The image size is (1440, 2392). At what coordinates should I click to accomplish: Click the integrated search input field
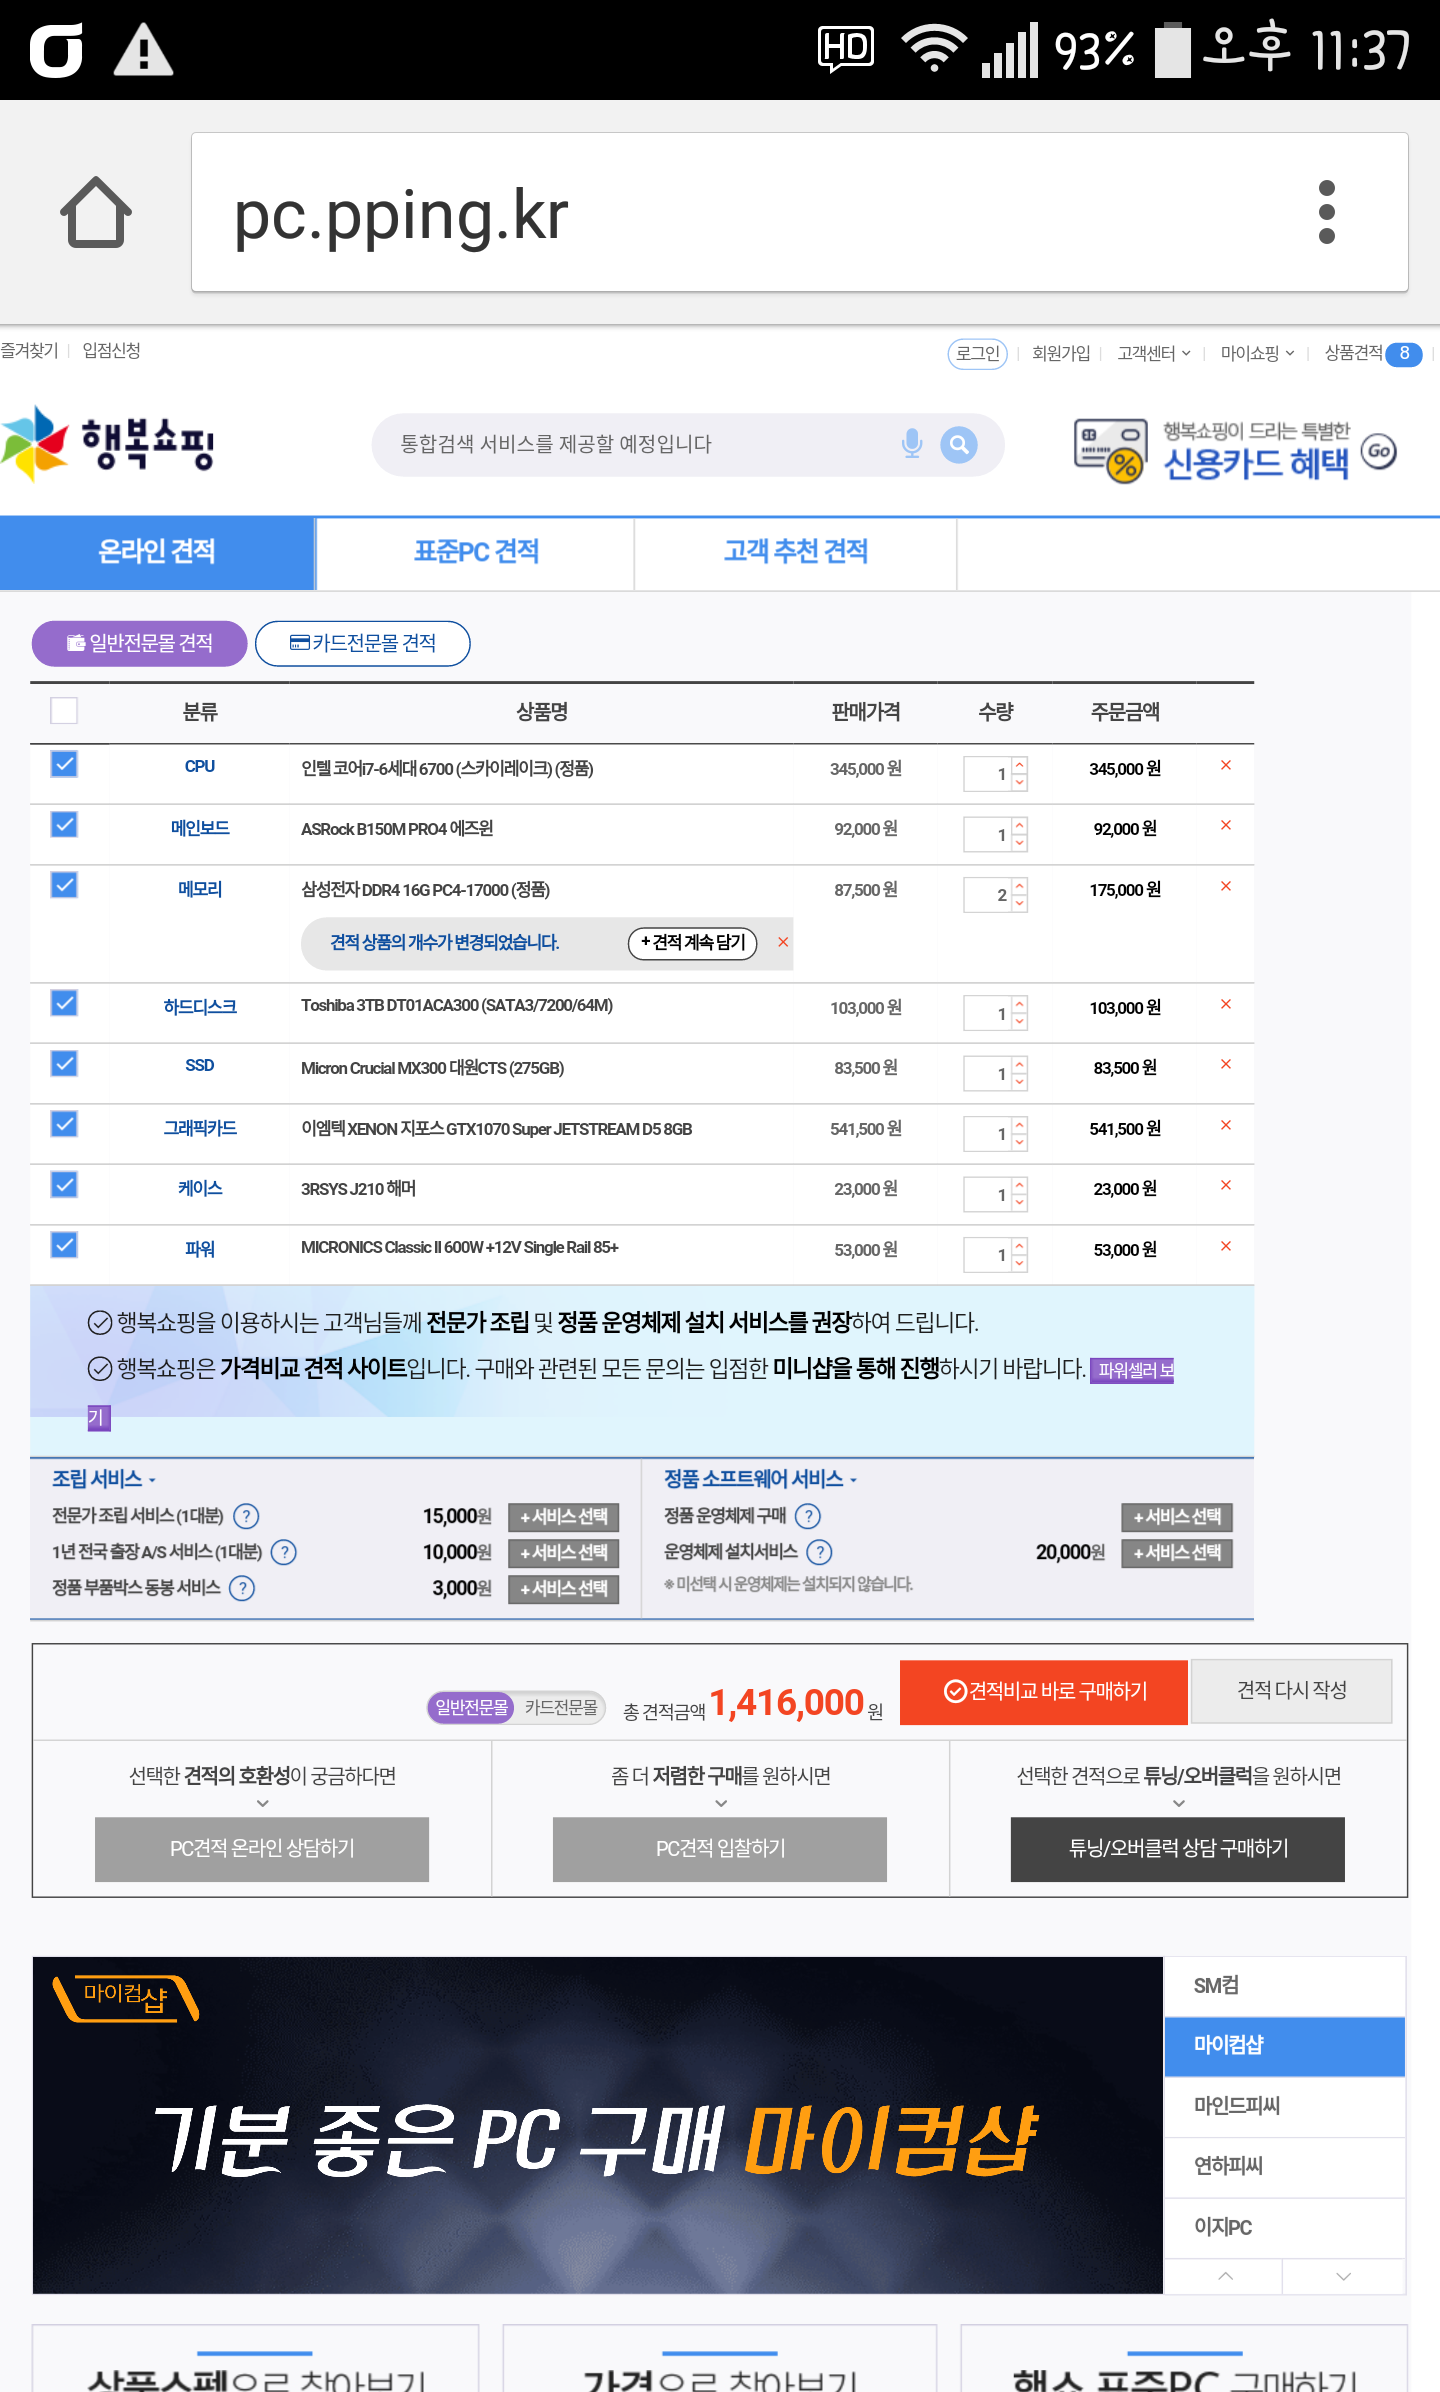coord(640,444)
